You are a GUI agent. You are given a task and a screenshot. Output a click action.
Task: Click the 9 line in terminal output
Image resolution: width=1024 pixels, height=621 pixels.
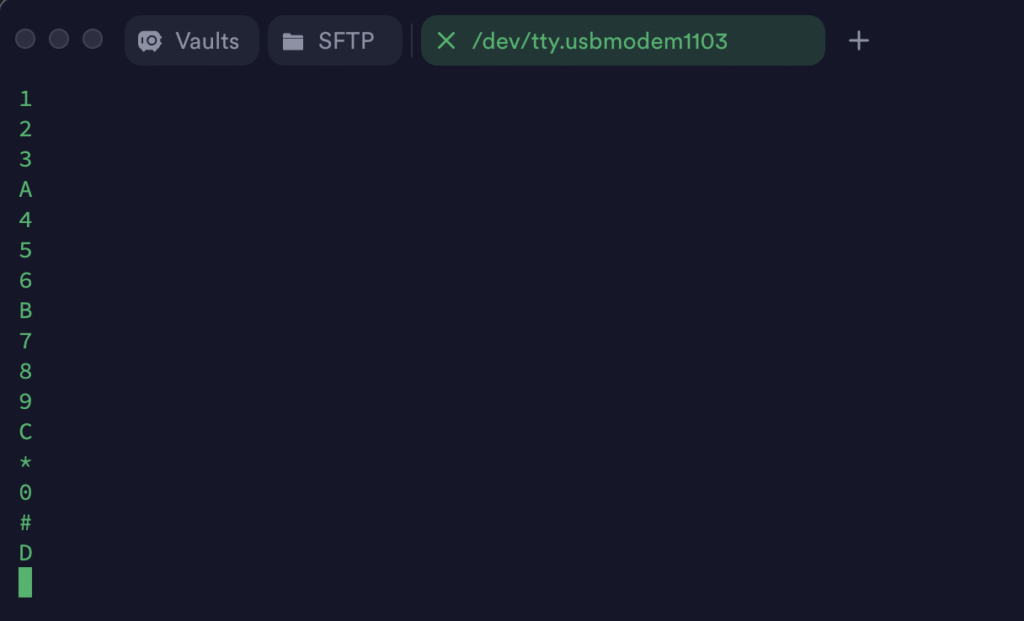point(25,401)
